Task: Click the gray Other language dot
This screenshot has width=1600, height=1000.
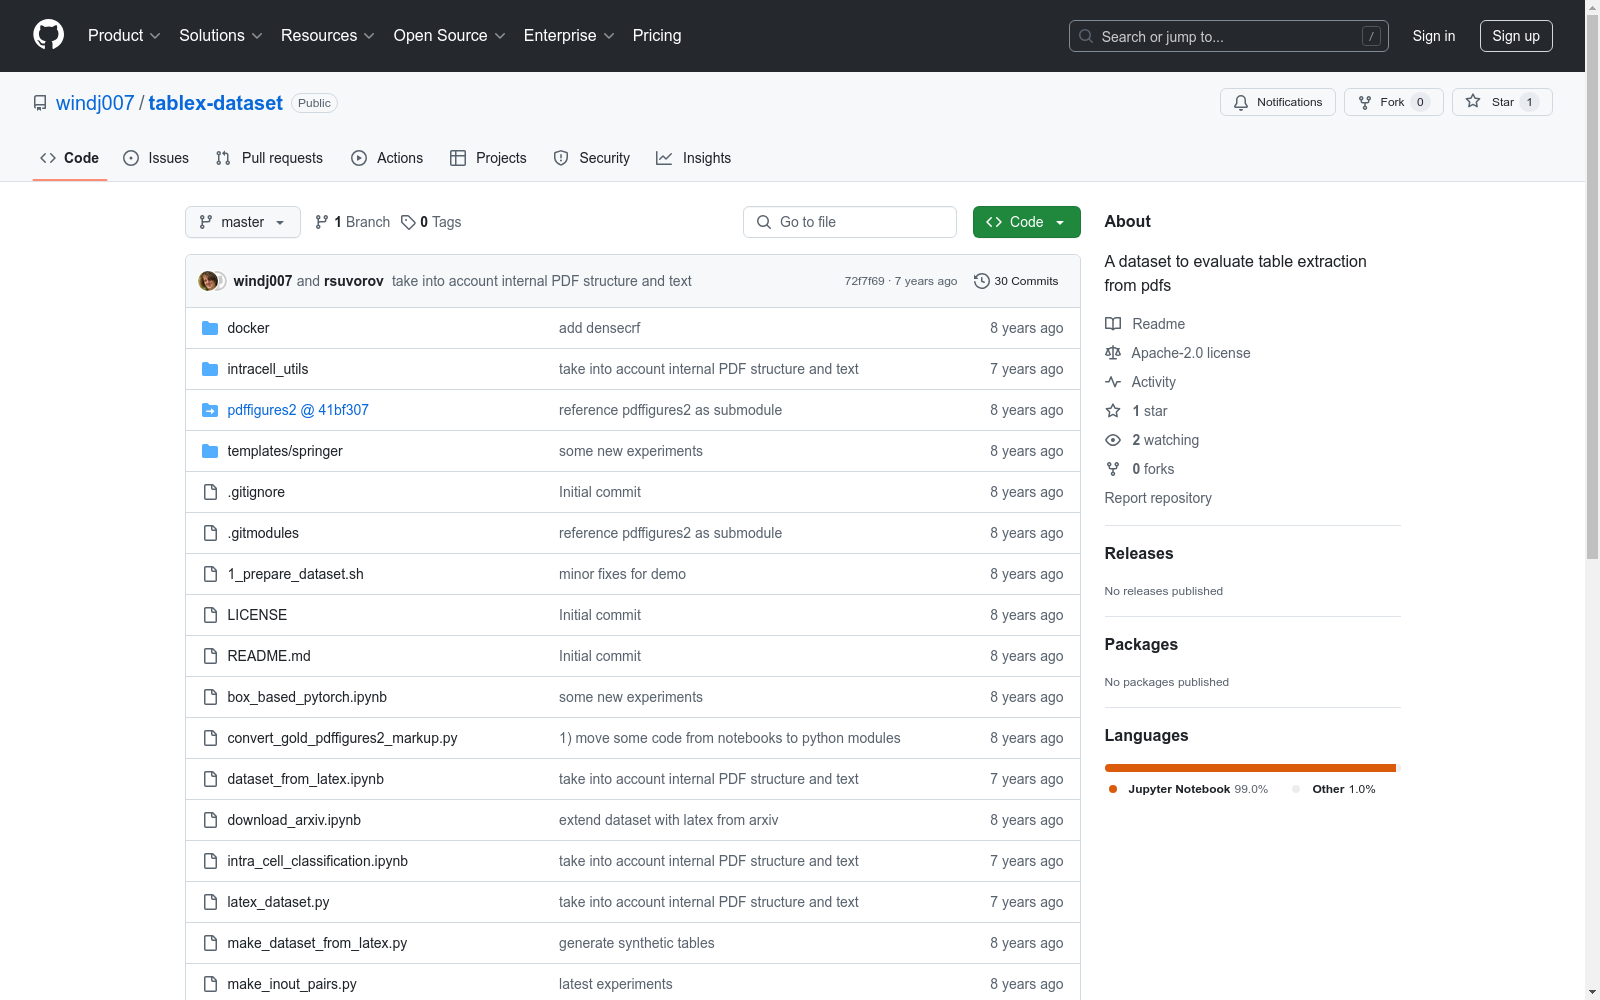Action: 1296,789
